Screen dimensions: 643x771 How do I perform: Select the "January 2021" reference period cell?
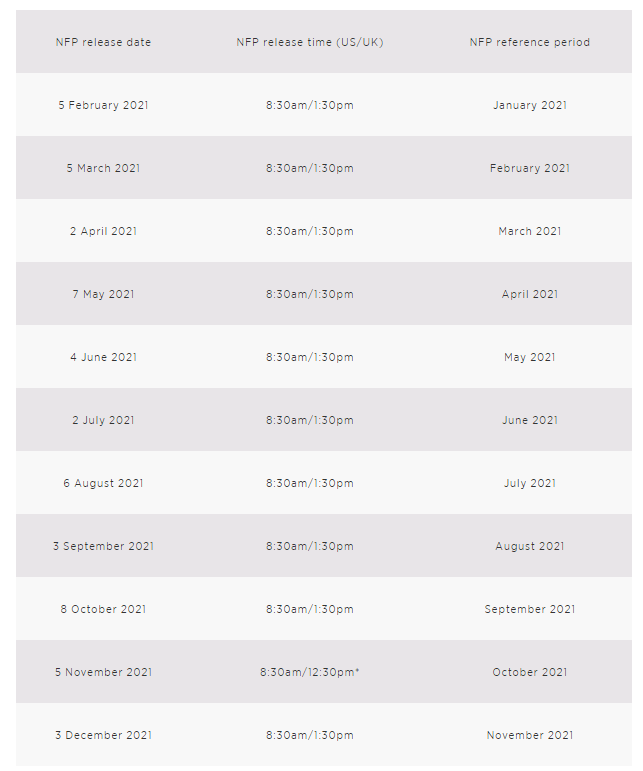(529, 105)
